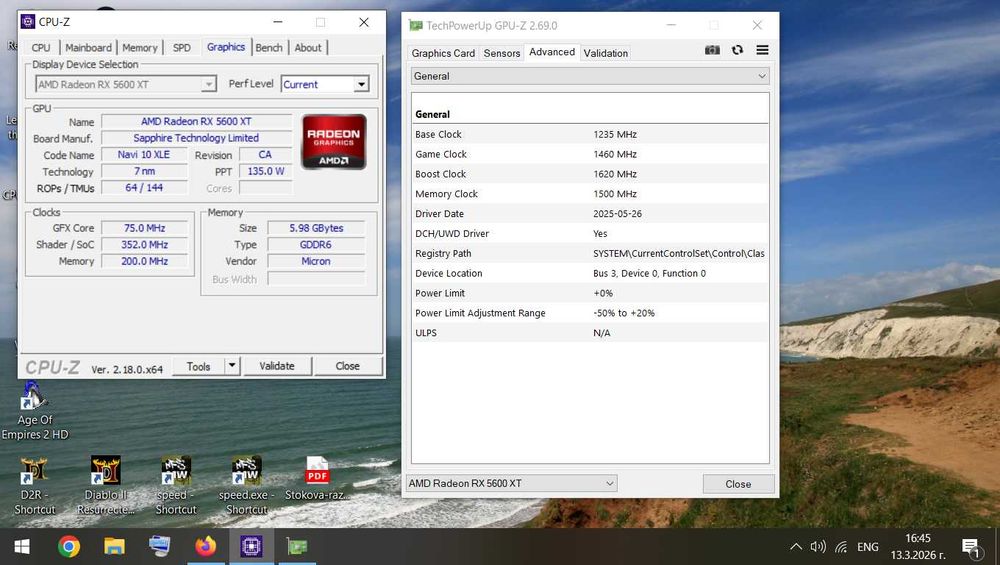Click the GPU-Z screenshot camera icon

712,50
